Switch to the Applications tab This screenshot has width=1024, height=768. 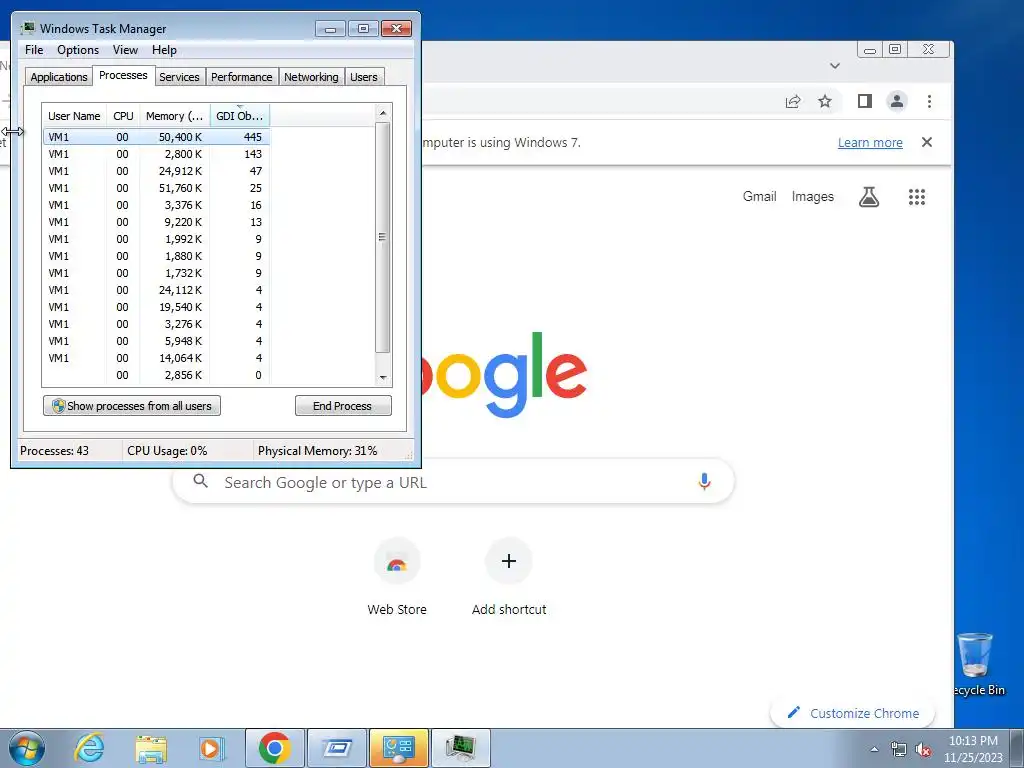point(59,77)
